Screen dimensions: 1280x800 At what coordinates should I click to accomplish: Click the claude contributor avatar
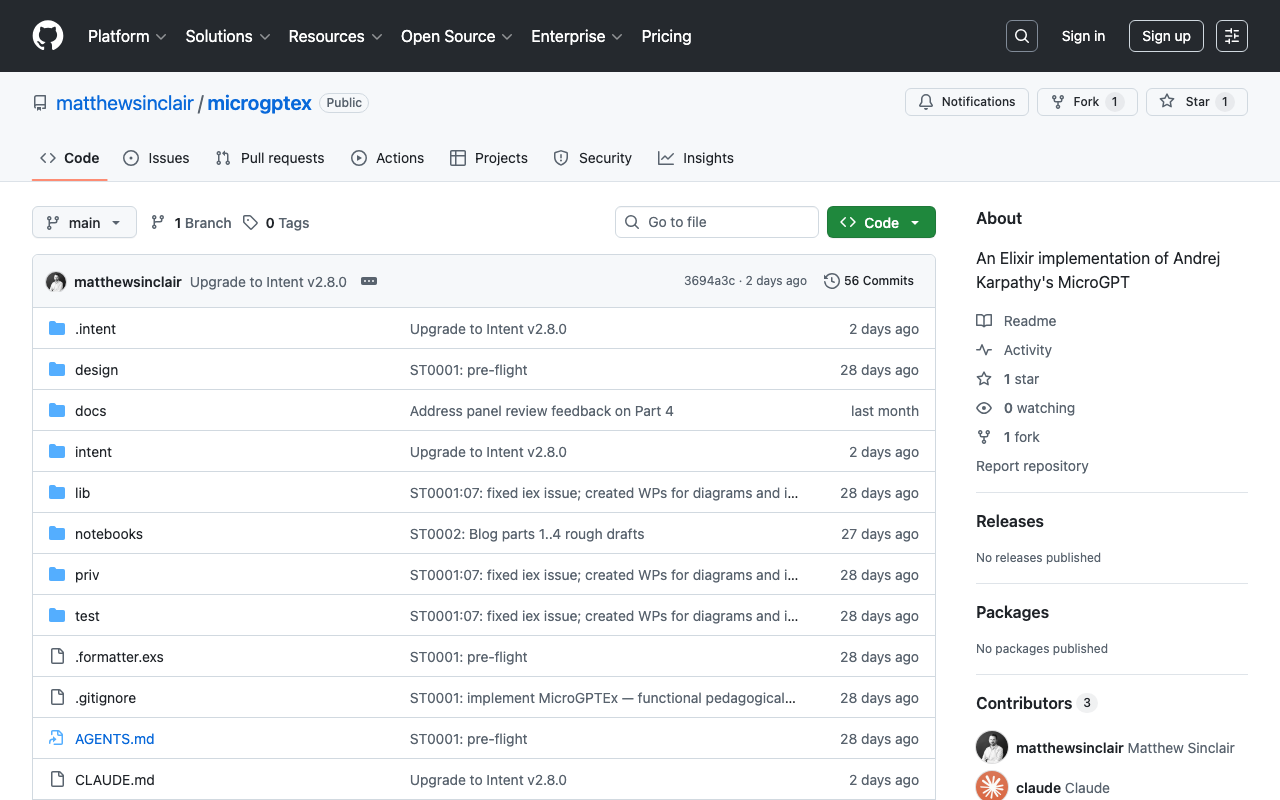tap(992, 787)
